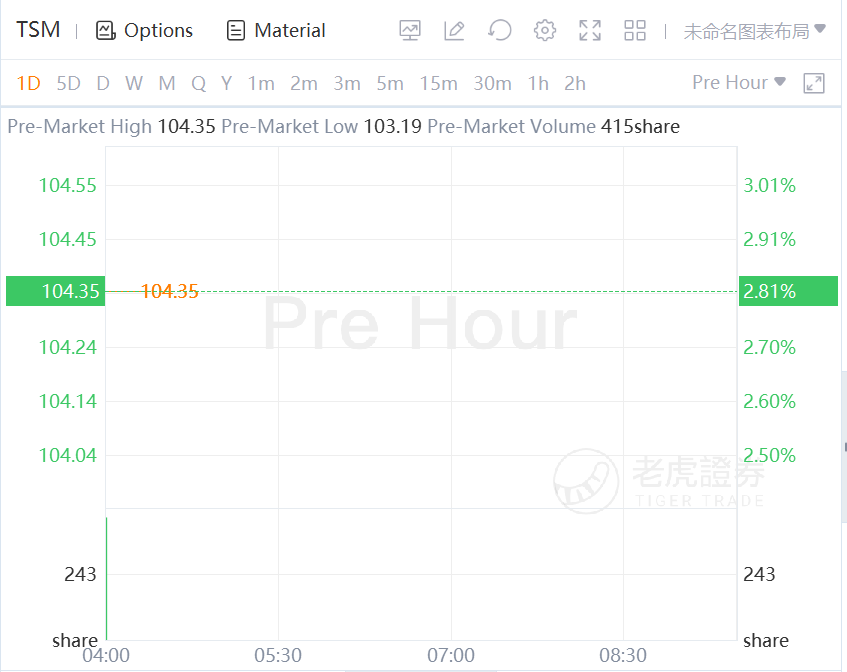The width and height of the screenshot is (847, 672).
Task: Expand the Pre Hour session dropdown
Action: pos(738,82)
